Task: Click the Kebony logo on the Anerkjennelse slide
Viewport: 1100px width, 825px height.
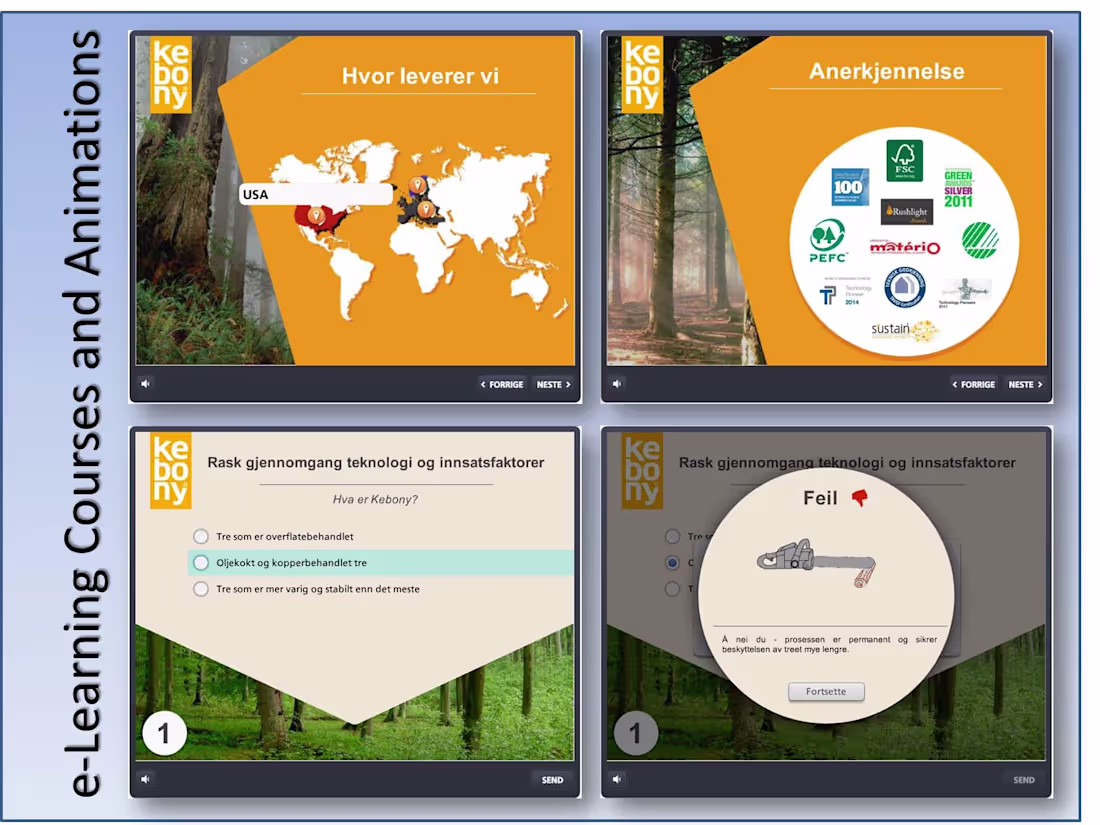Action: [x=642, y=75]
